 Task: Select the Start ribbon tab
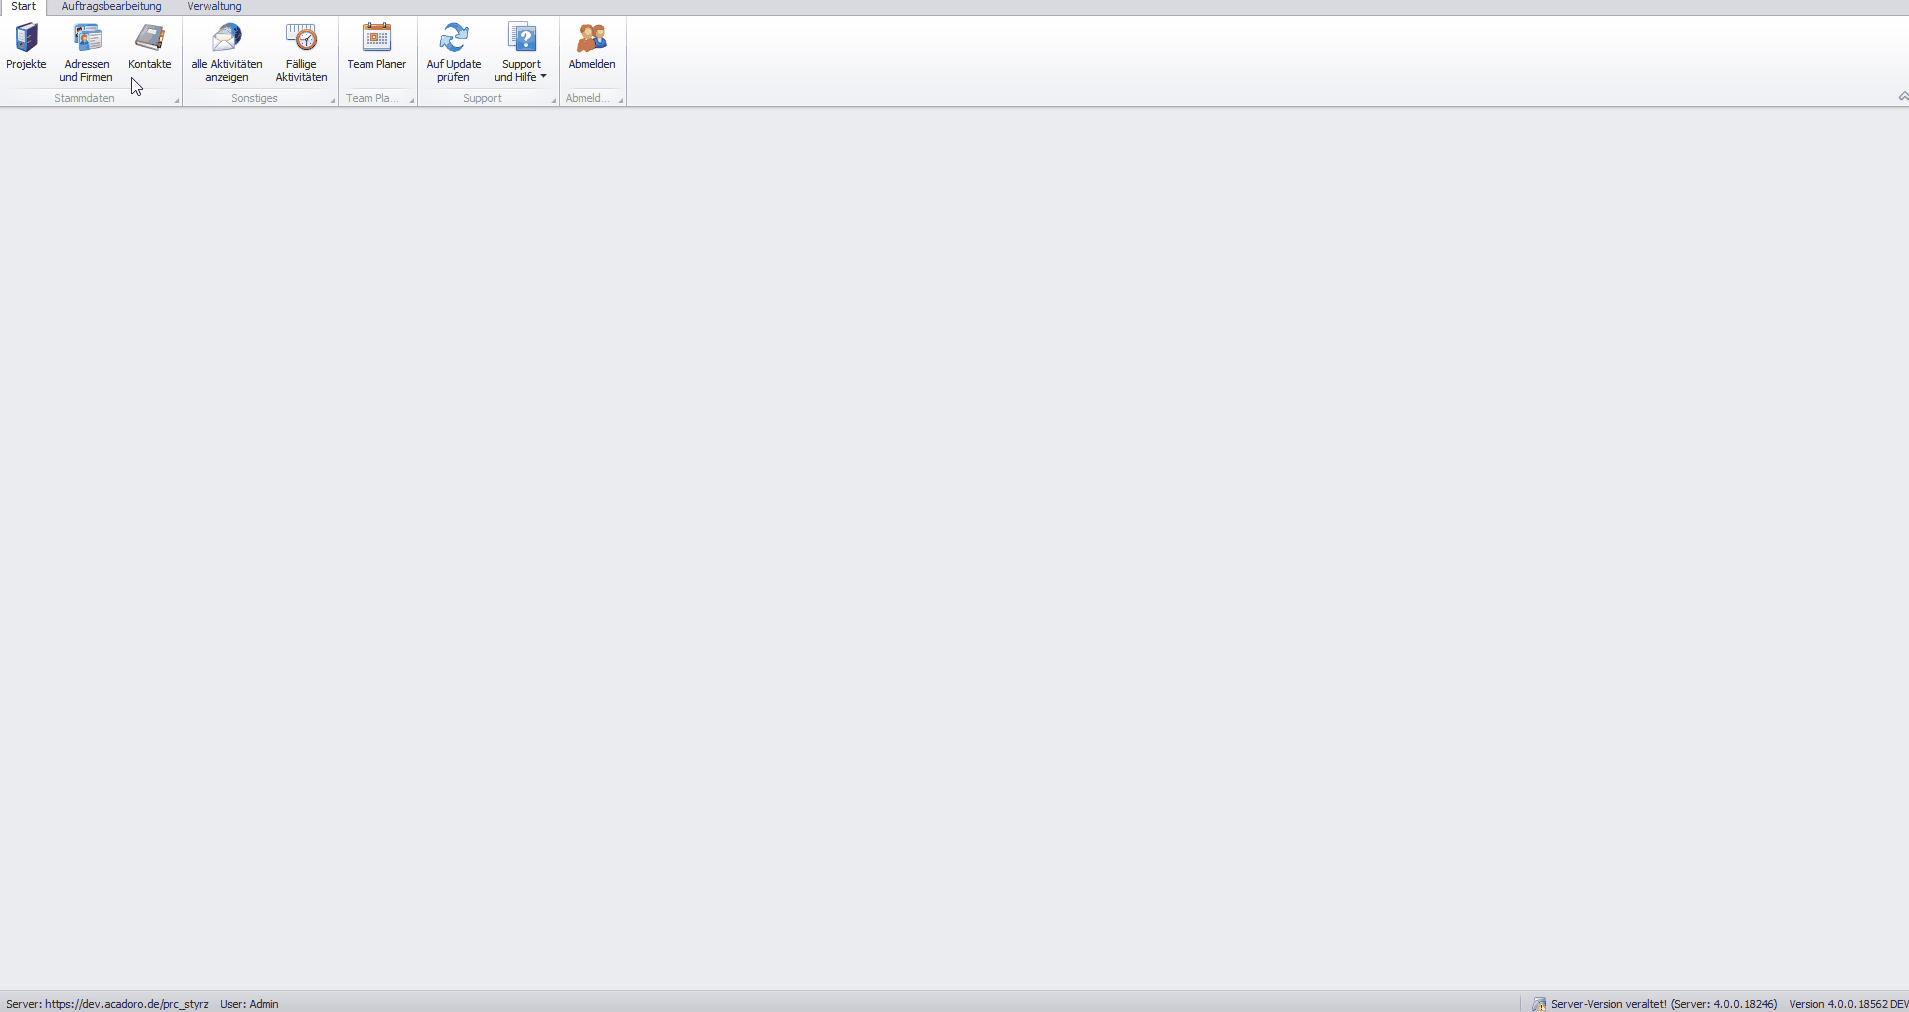pos(23,7)
